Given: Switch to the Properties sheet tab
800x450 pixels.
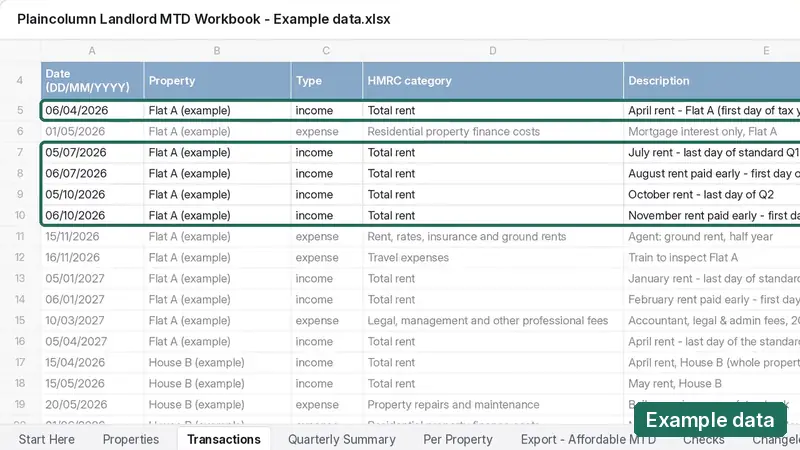Looking at the screenshot, I should coord(131,439).
